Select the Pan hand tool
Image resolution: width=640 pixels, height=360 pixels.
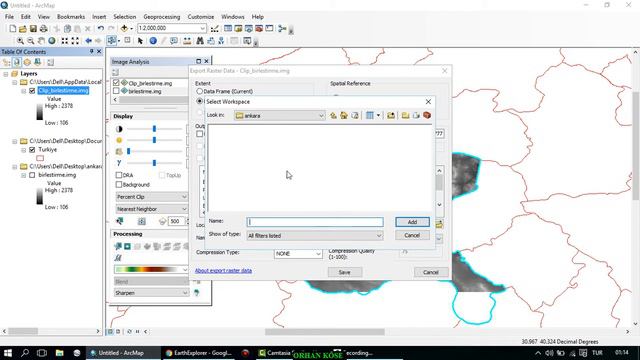pos(41,41)
